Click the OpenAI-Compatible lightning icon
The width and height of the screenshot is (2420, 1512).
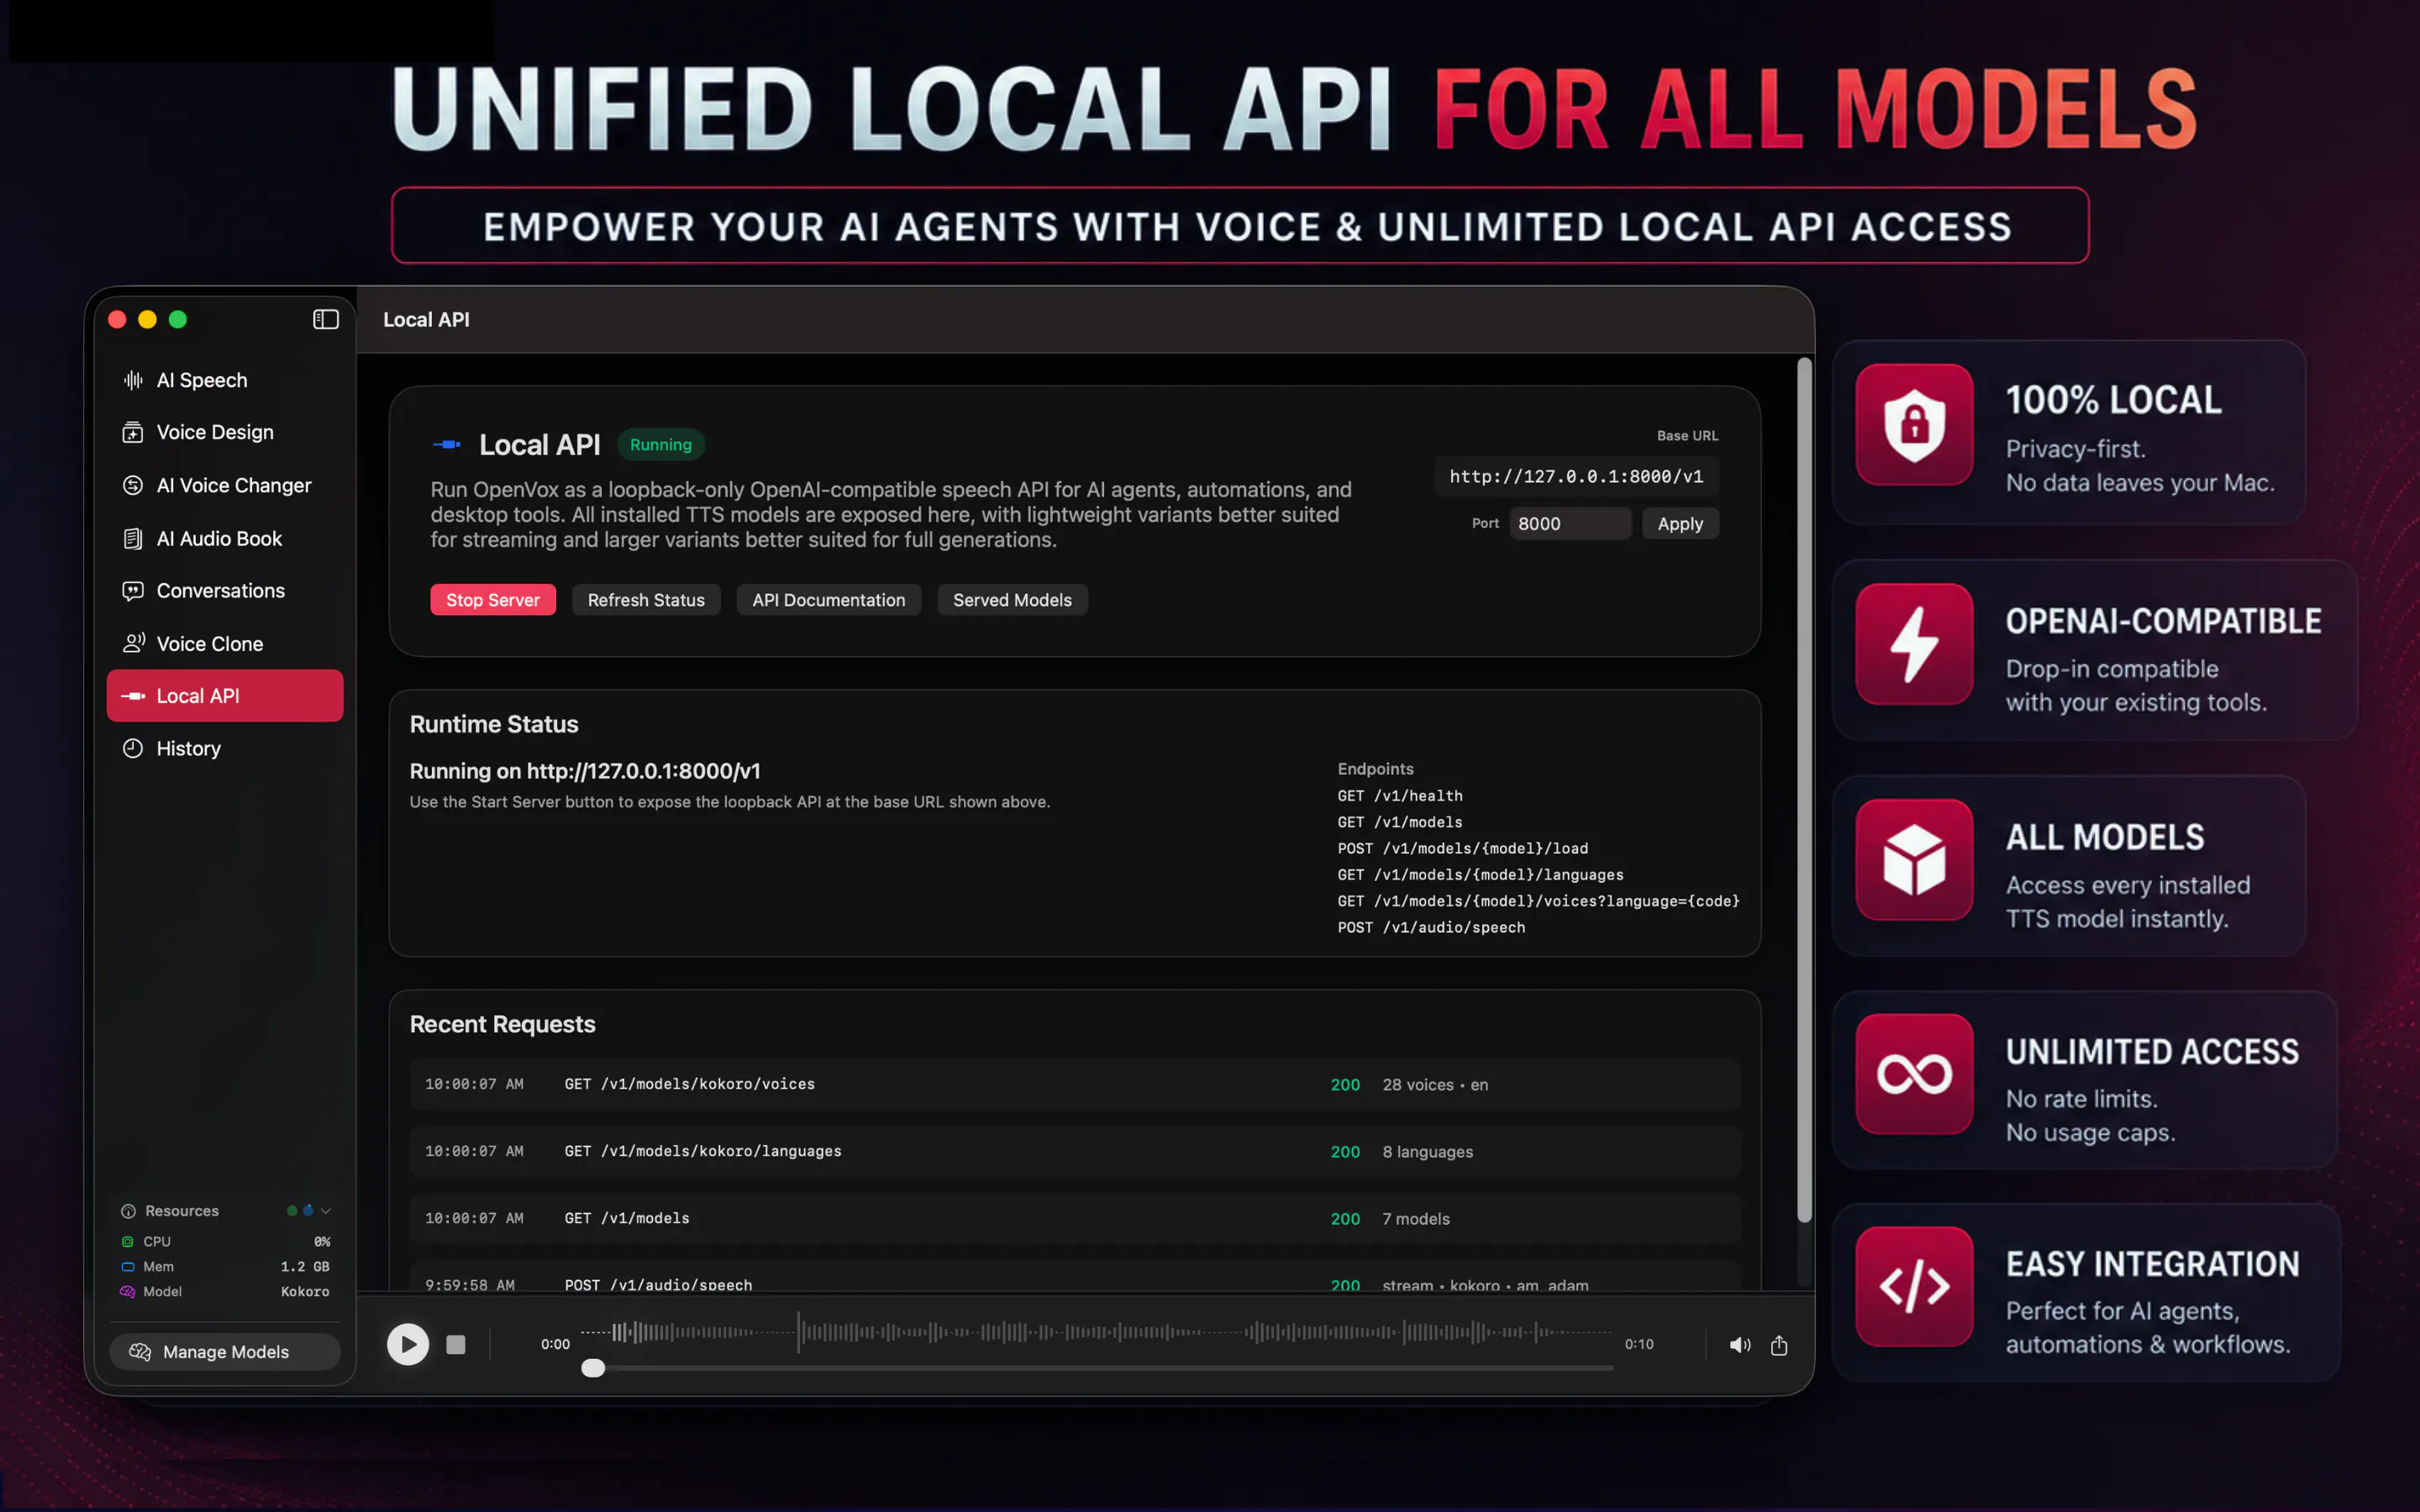1914,644
